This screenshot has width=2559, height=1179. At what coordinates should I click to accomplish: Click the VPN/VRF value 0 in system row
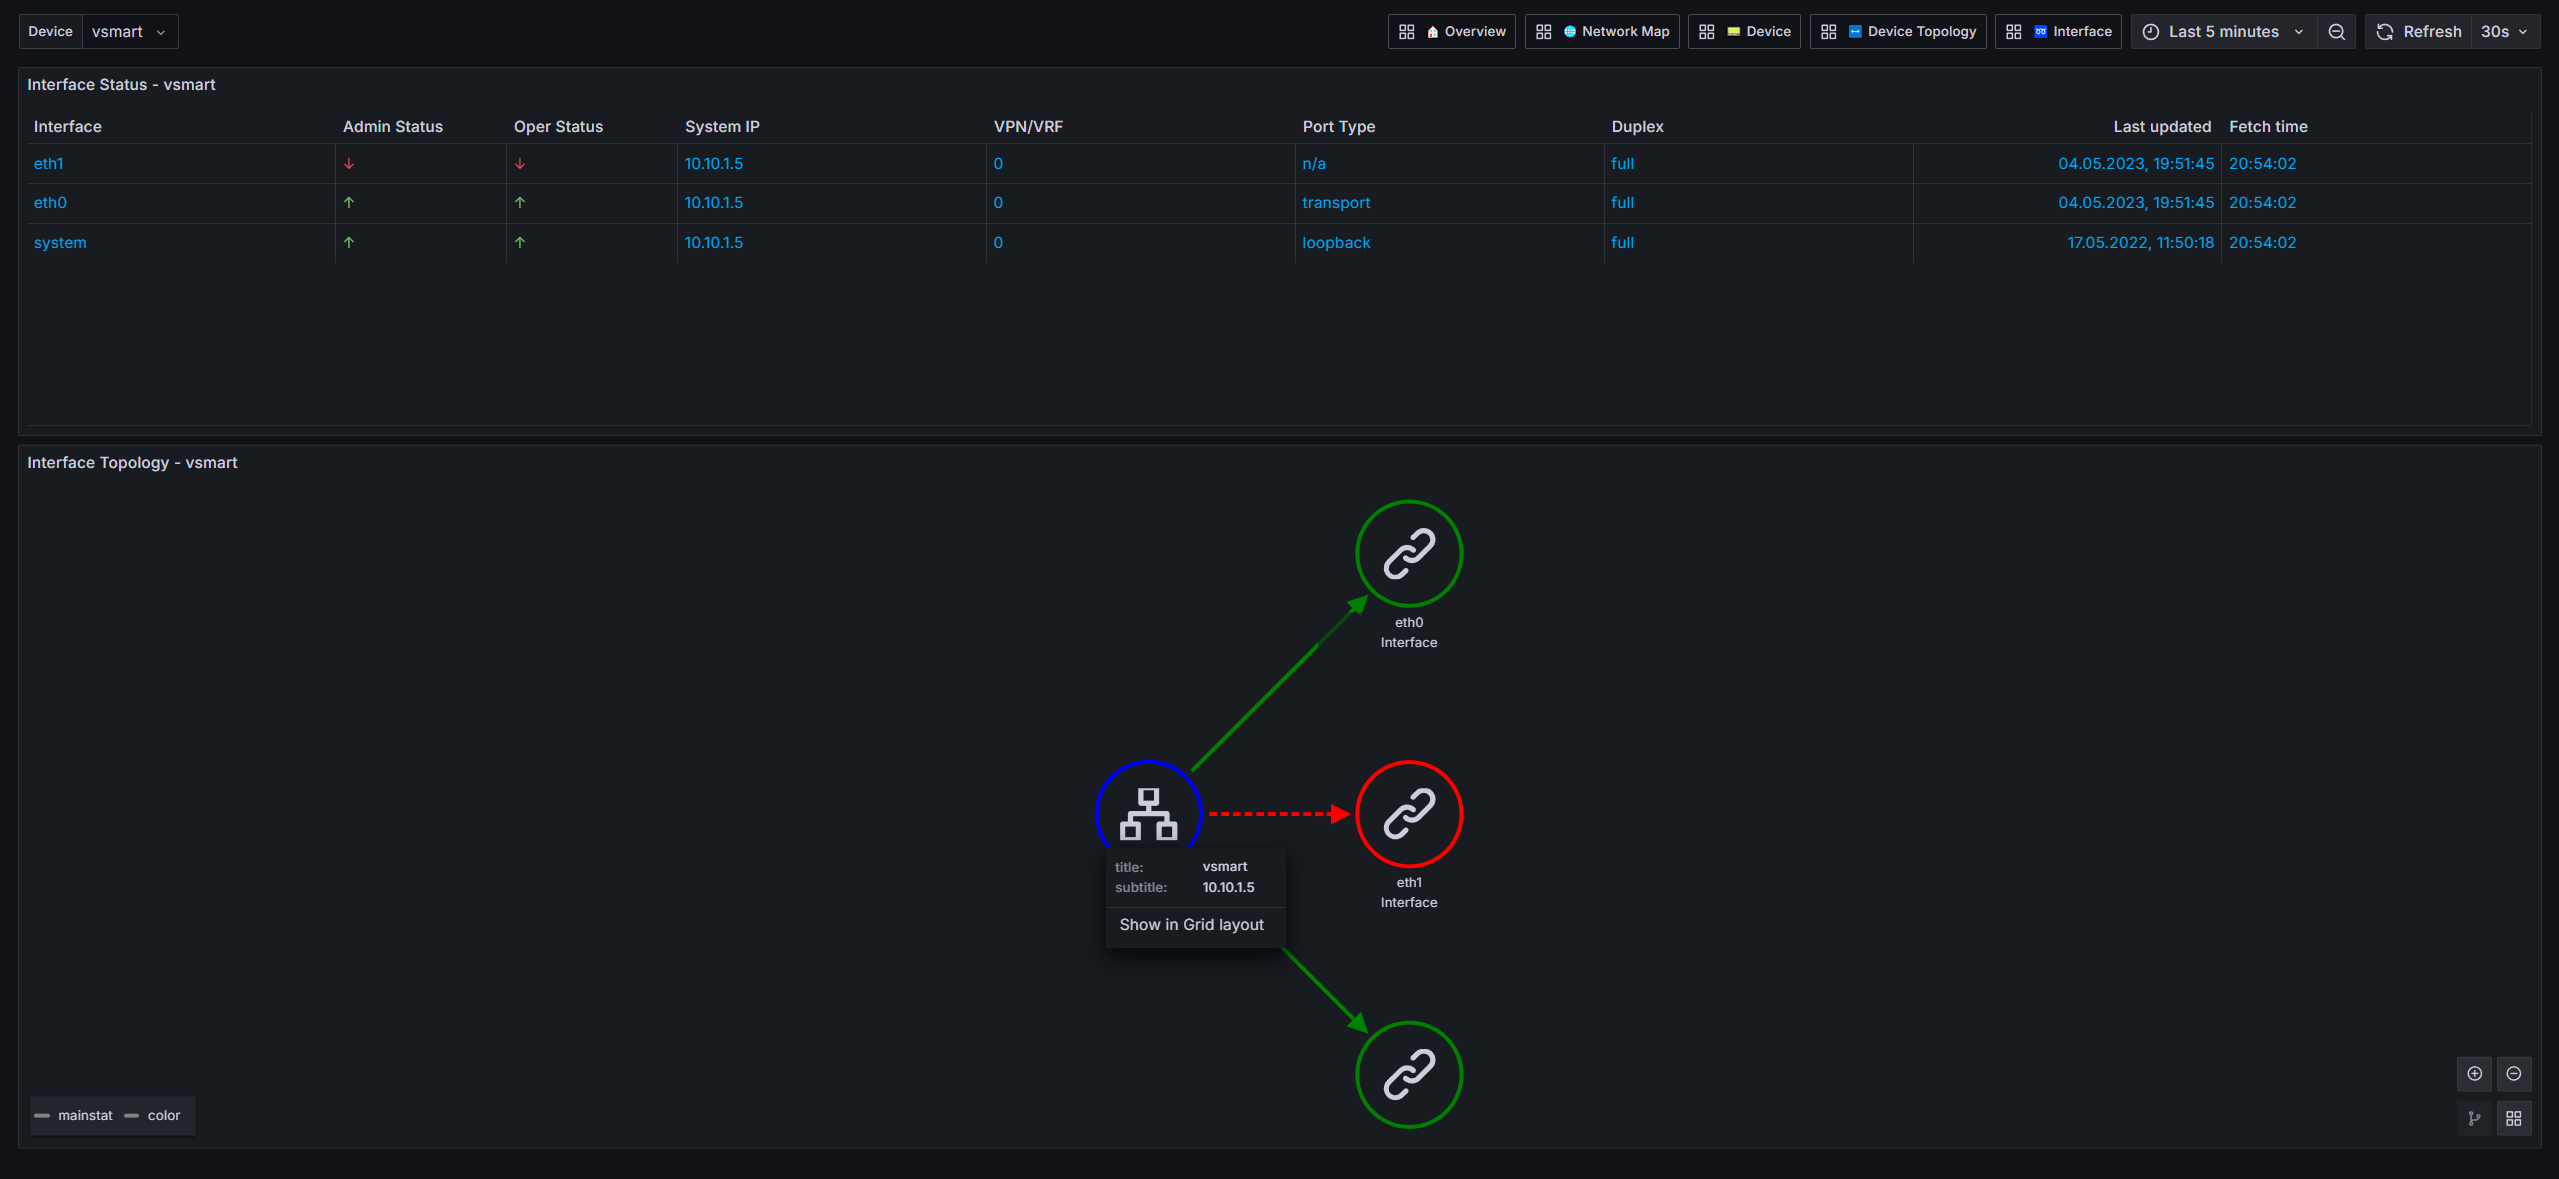(x=998, y=243)
